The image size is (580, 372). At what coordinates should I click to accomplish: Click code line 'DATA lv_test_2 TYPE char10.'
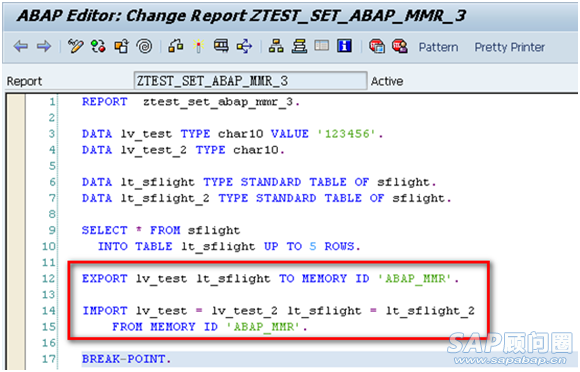[183, 150]
